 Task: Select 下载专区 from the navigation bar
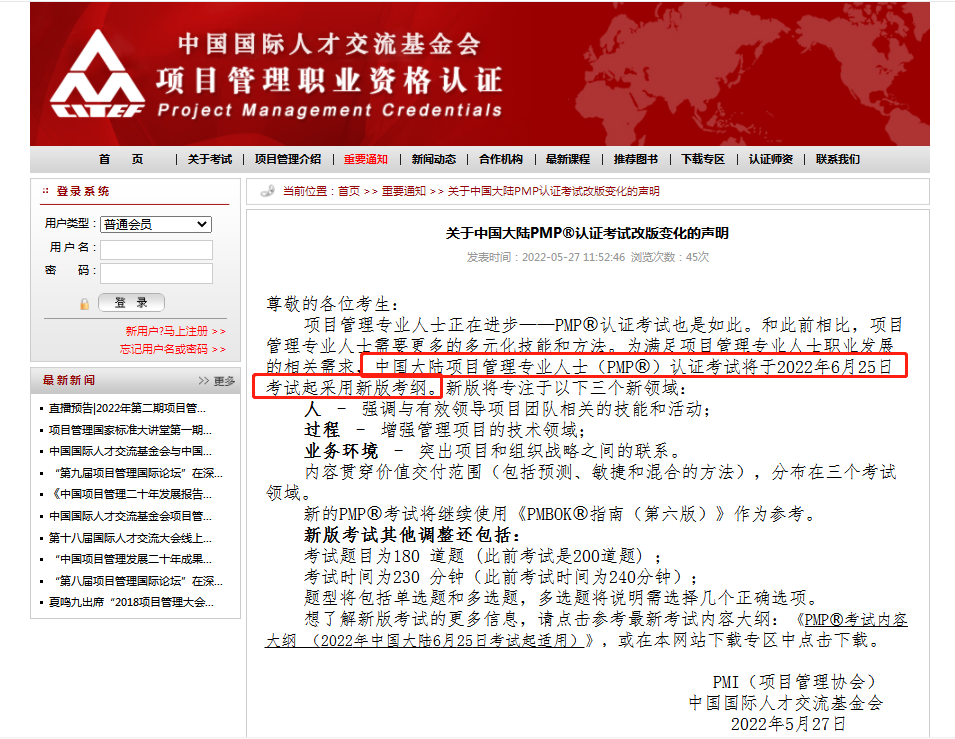point(702,159)
